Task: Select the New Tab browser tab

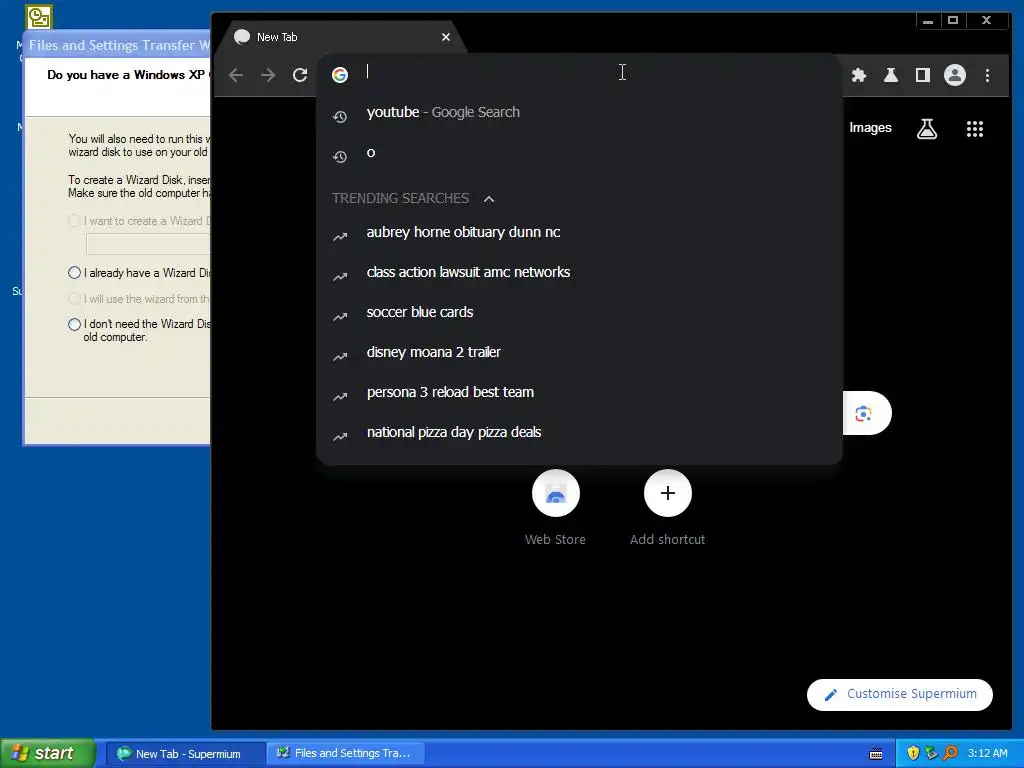Action: (340, 37)
